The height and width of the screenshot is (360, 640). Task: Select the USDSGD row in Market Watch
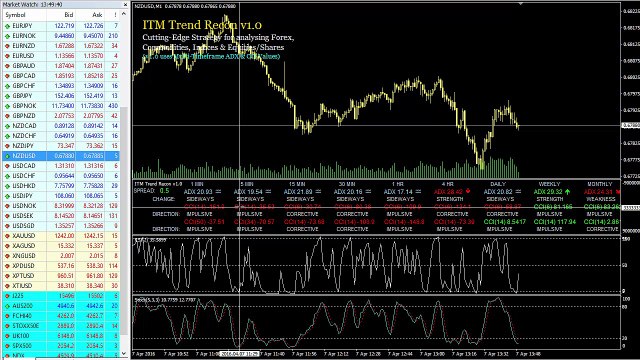[x=61, y=226]
